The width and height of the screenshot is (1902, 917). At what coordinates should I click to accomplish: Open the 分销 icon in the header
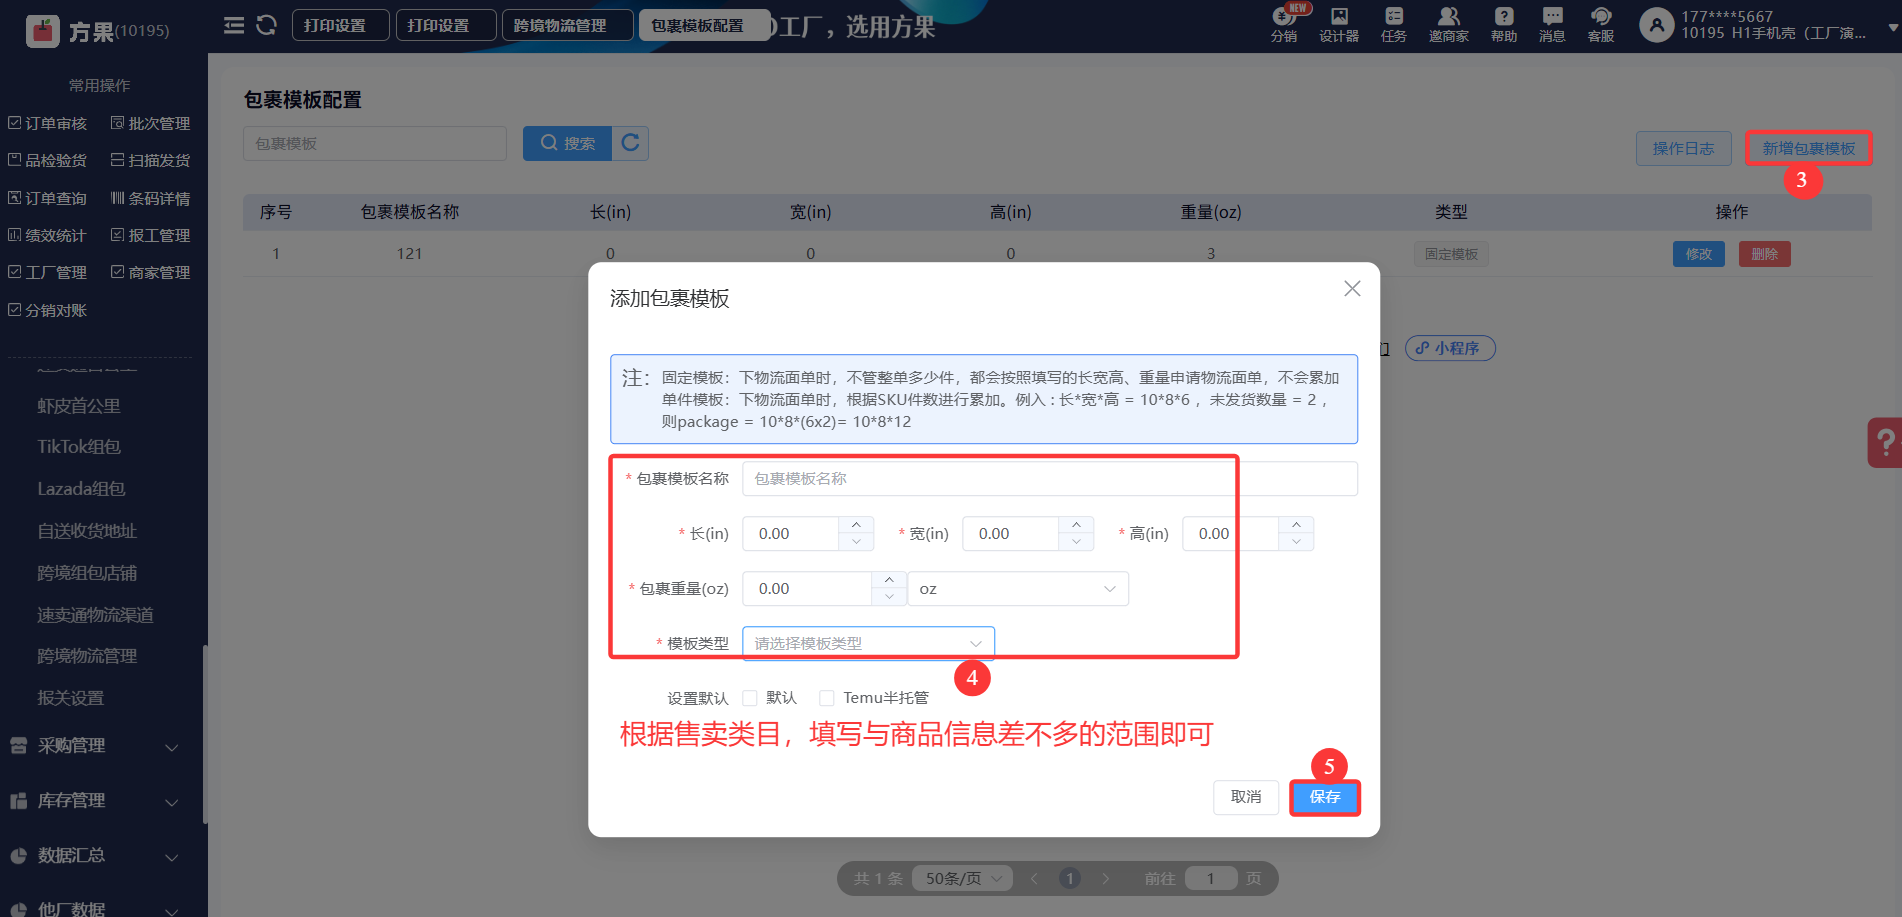tap(1284, 23)
